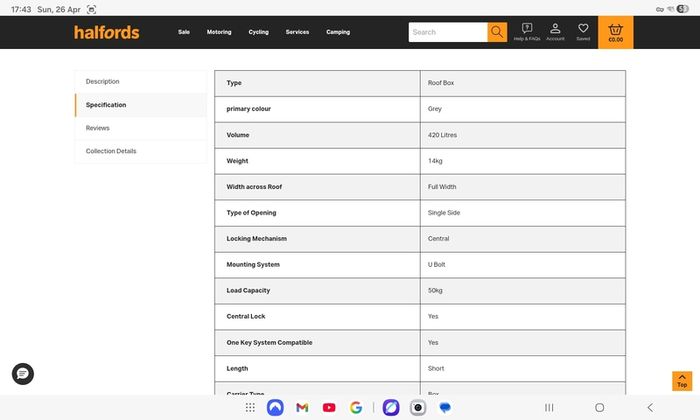Launch Gmail from the taskbar

pyautogui.click(x=302, y=408)
